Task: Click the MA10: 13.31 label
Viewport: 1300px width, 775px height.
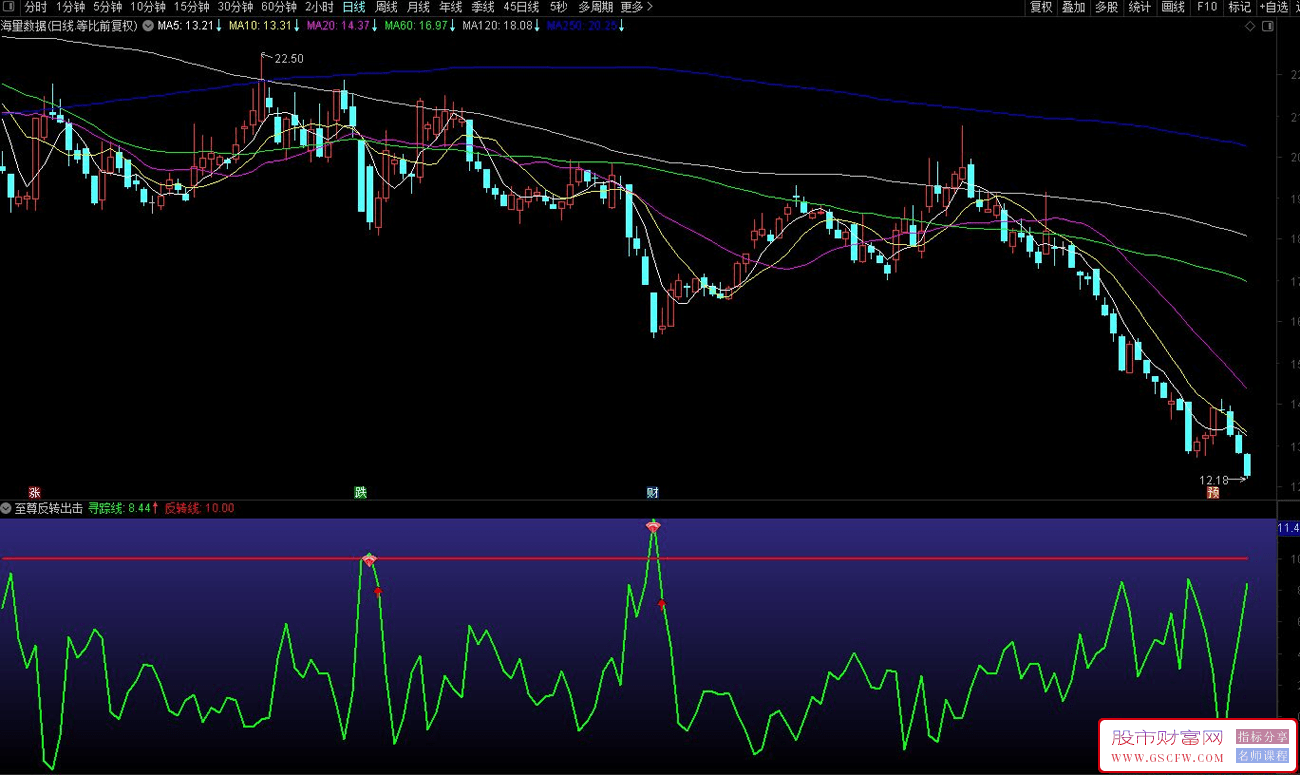Action: point(260,26)
